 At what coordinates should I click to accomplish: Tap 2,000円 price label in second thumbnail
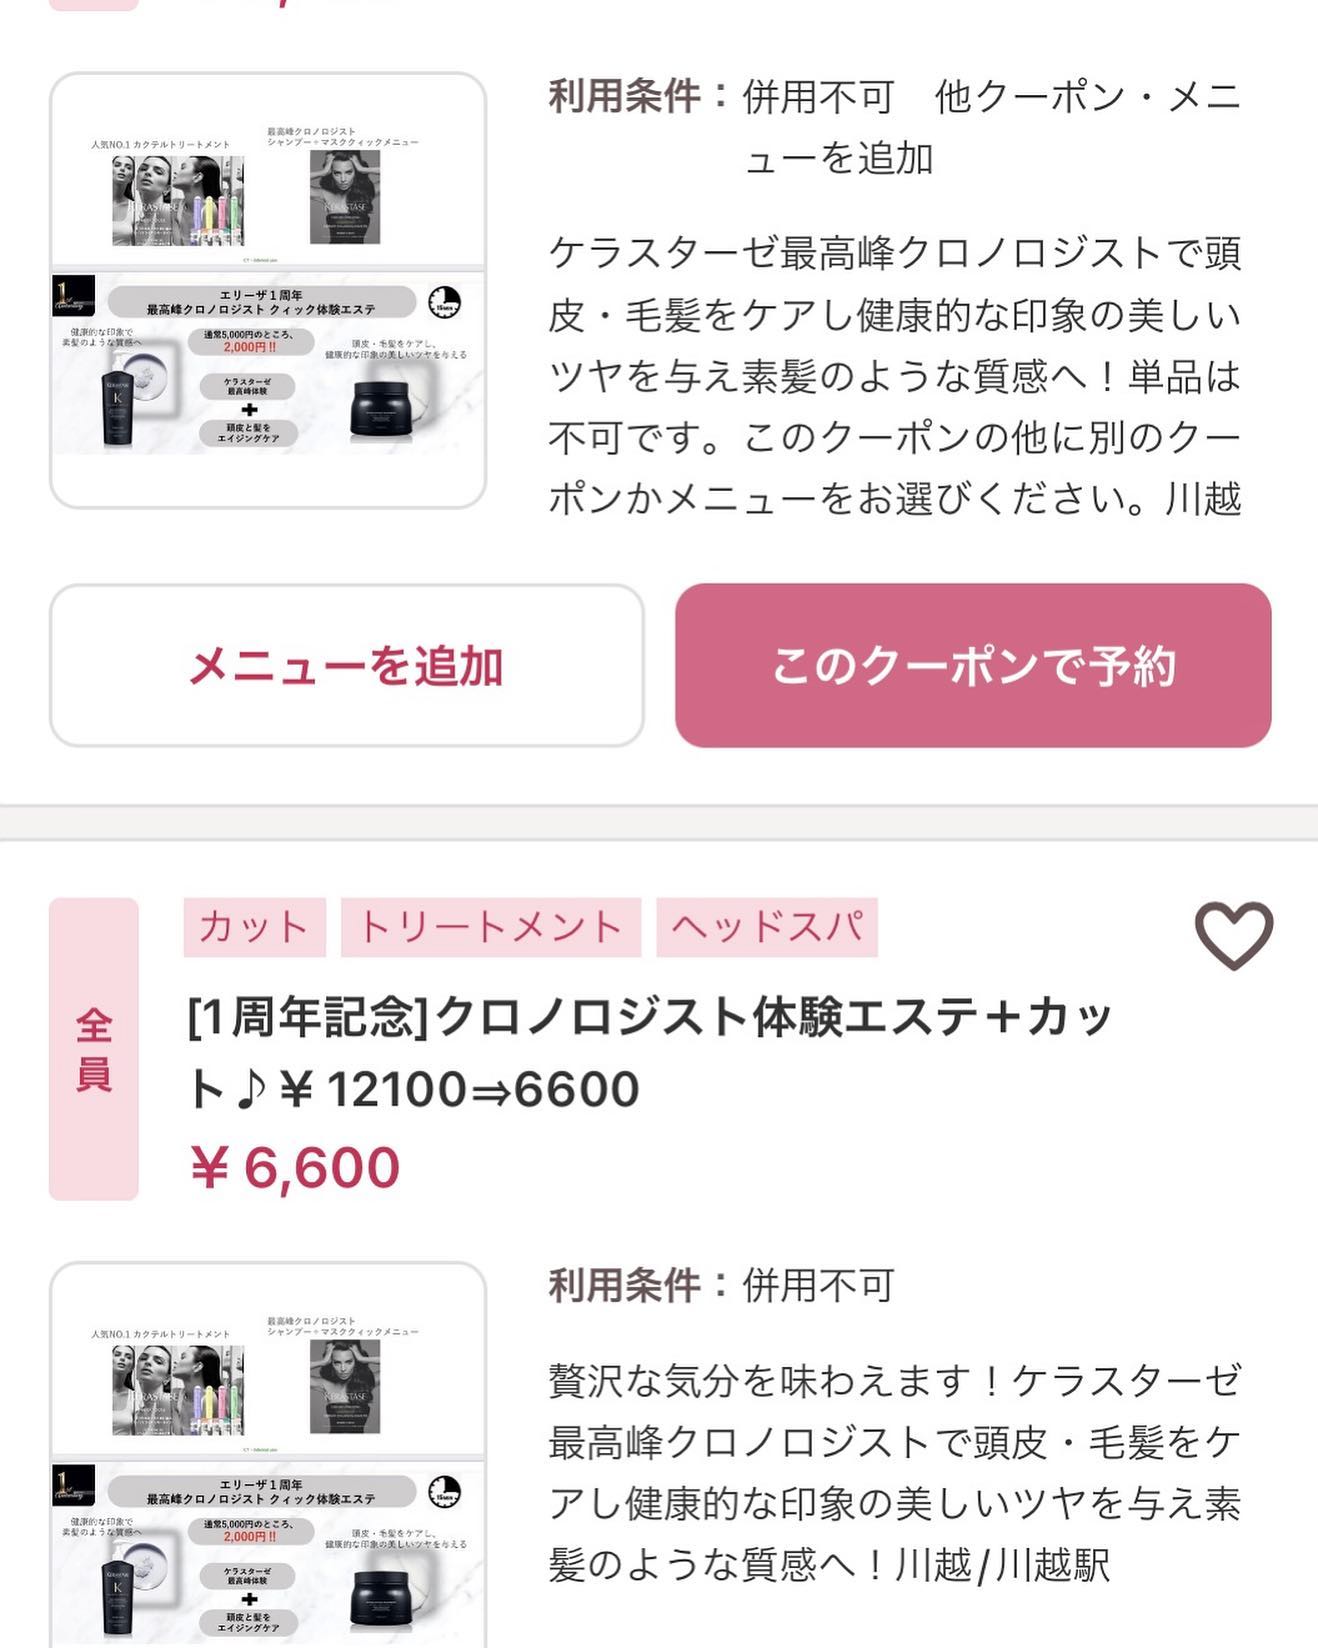coord(250,1536)
